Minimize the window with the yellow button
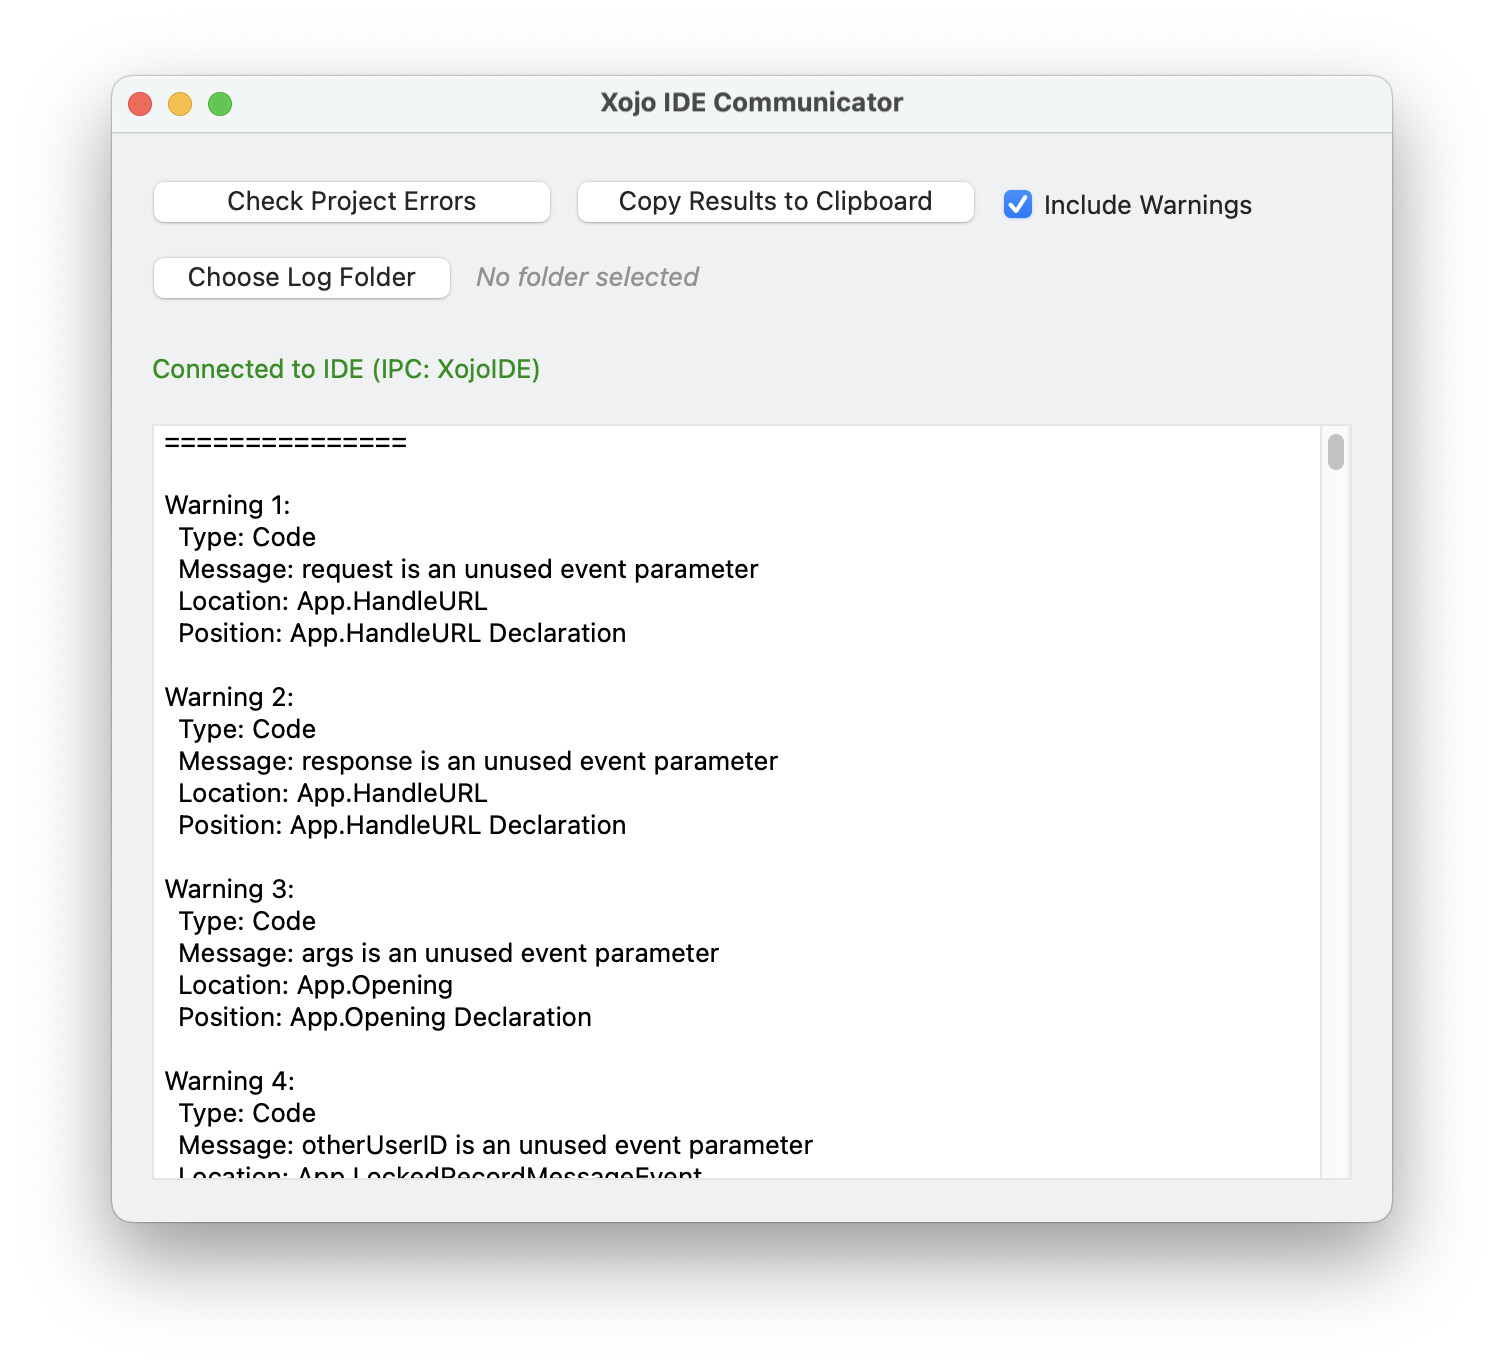This screenshot has height=1370, width=1504. pos(180,104)
